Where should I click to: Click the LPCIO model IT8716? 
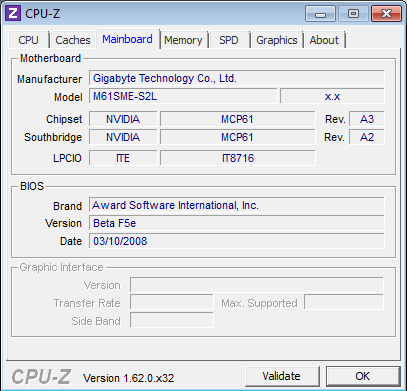tap(237, 158)
